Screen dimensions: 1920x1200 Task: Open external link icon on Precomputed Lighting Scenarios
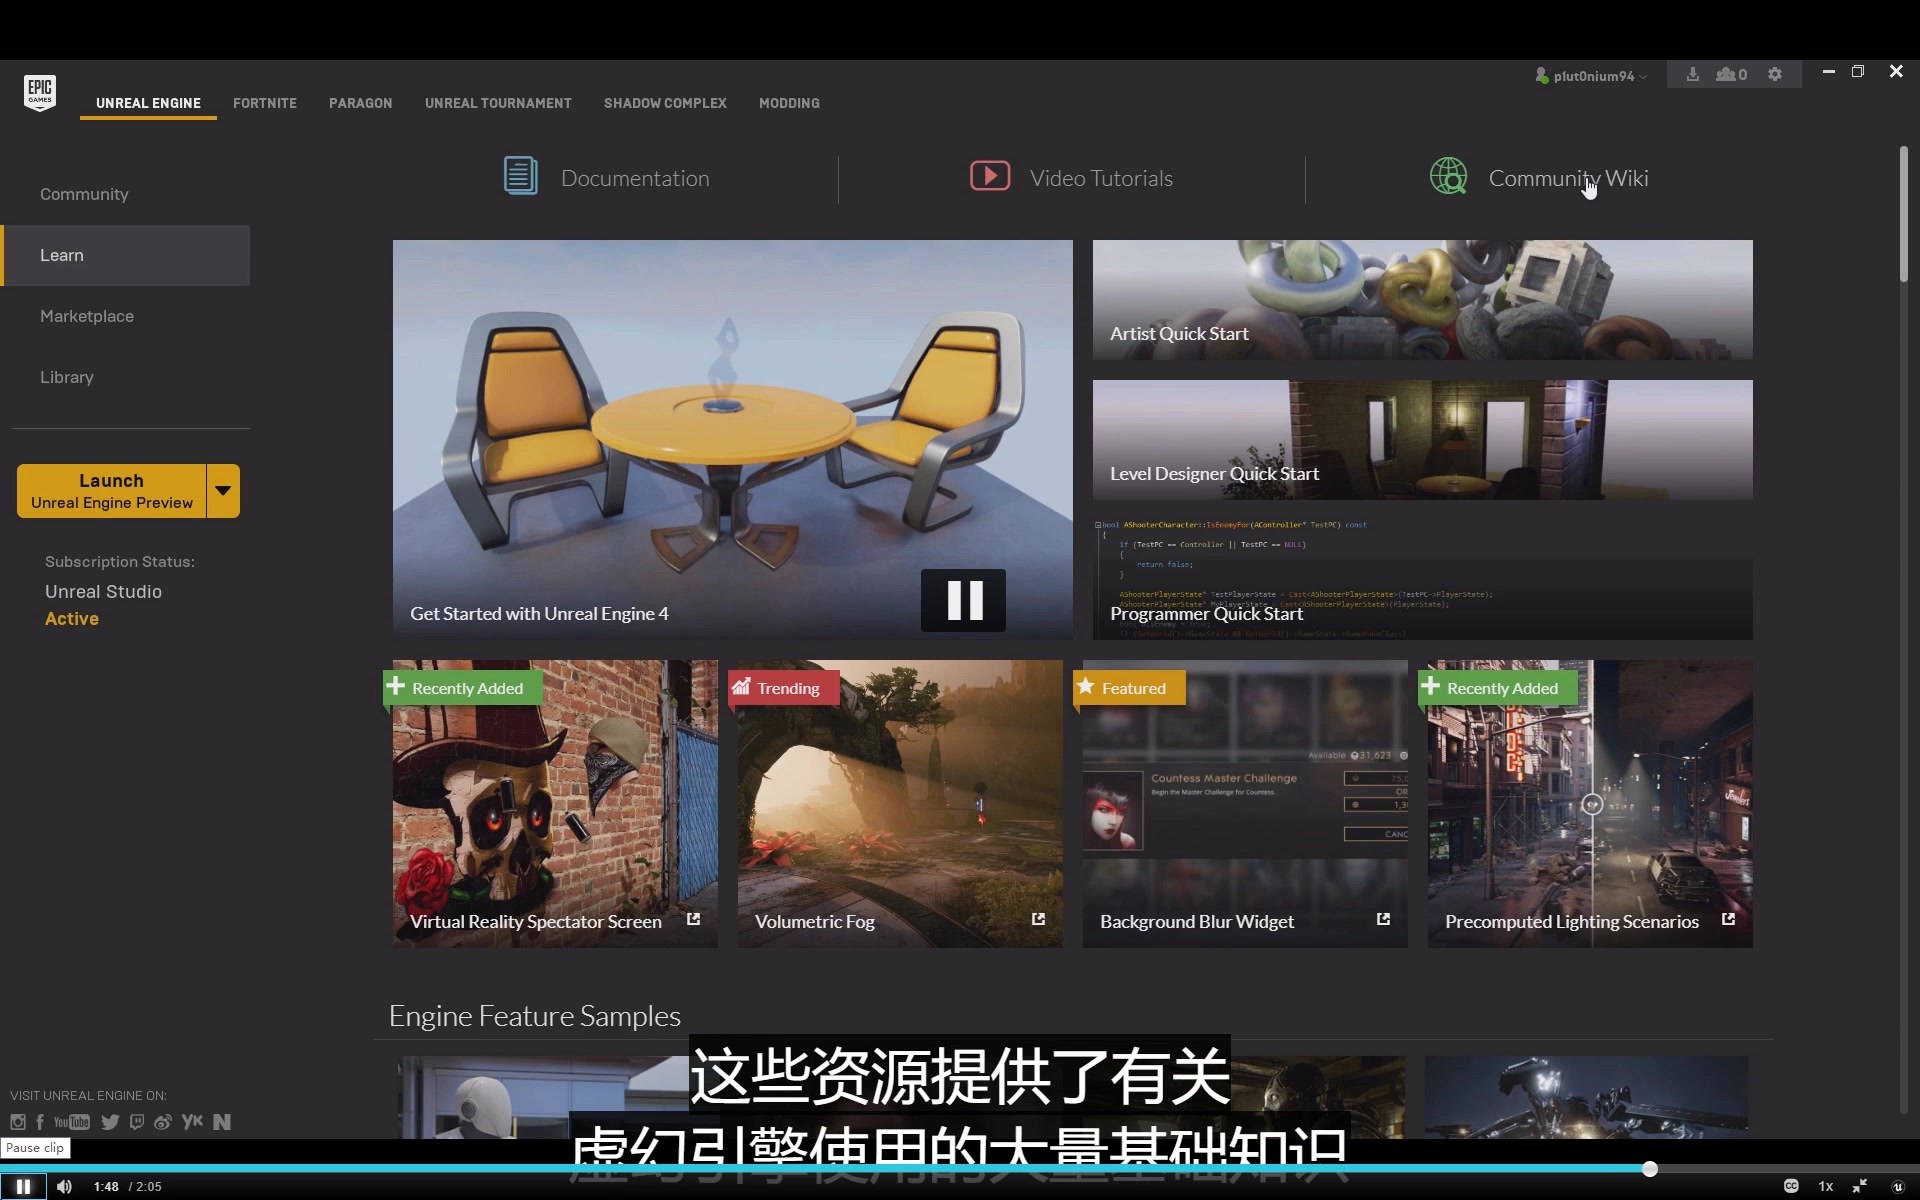[1728, 919]
